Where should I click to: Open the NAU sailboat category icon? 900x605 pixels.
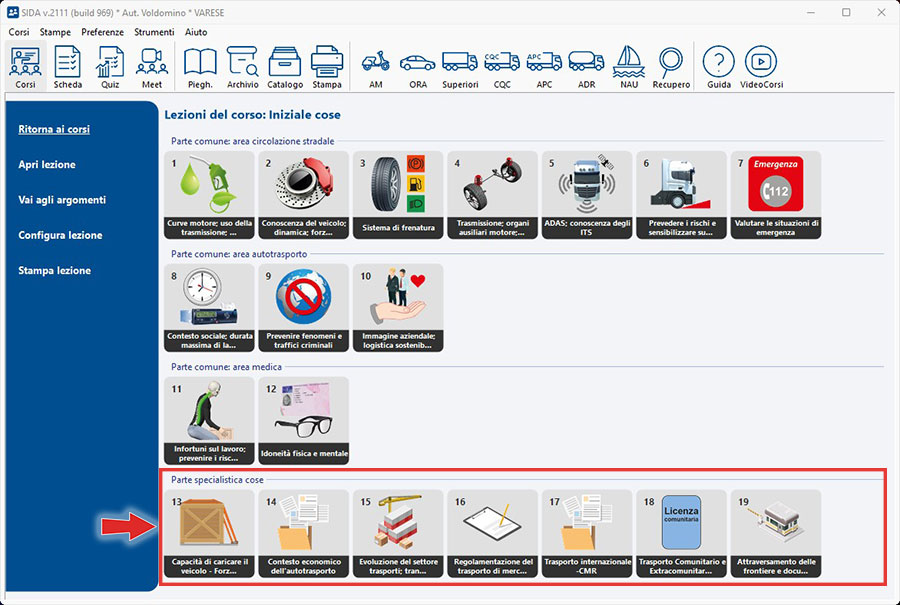[x=628, y=67]
